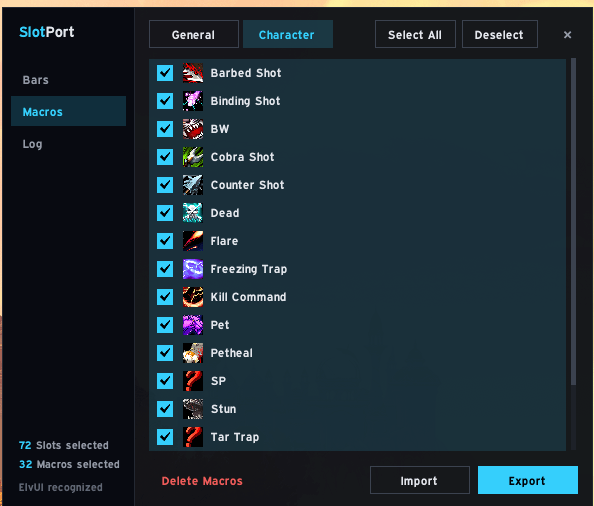Uncheck the Freezing Trap checkbox

(165, 269)
